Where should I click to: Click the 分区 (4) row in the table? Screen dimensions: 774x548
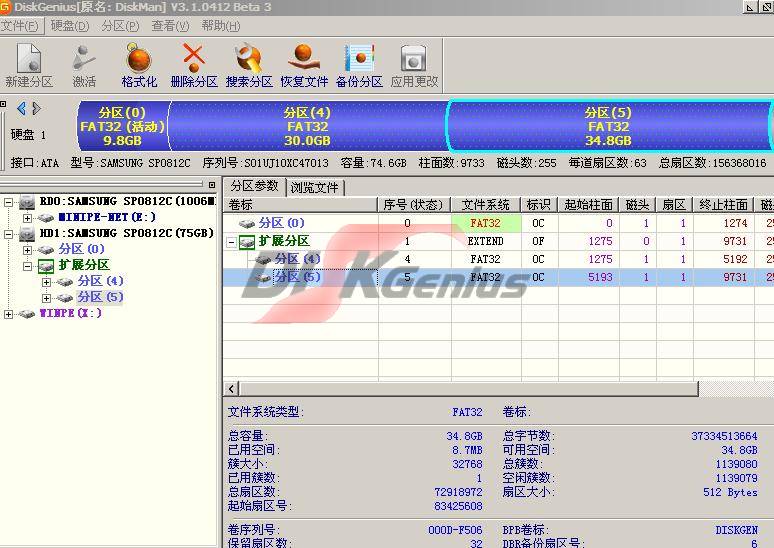coord(499,259)
